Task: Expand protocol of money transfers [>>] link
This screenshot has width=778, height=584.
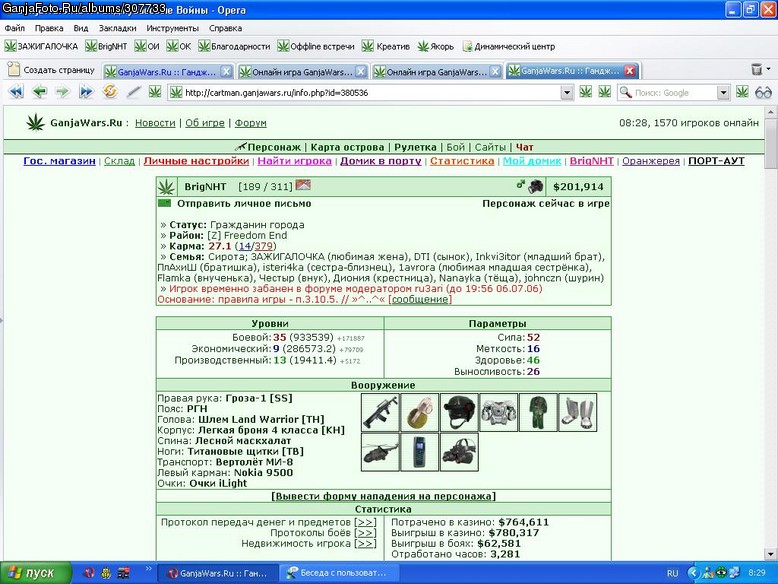Action: (365, 522)
